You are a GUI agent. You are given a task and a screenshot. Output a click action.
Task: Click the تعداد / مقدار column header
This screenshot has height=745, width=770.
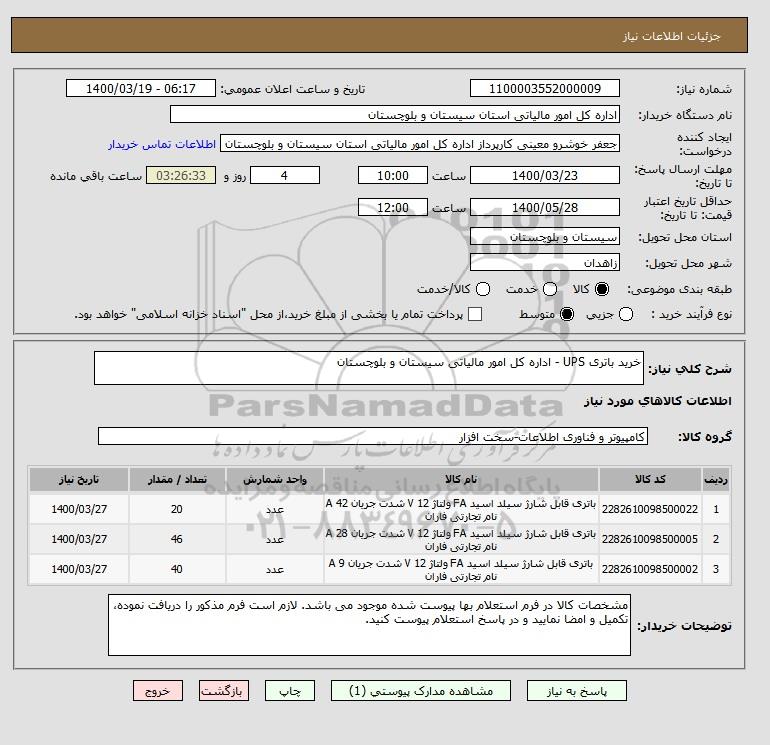click(177, 479)
